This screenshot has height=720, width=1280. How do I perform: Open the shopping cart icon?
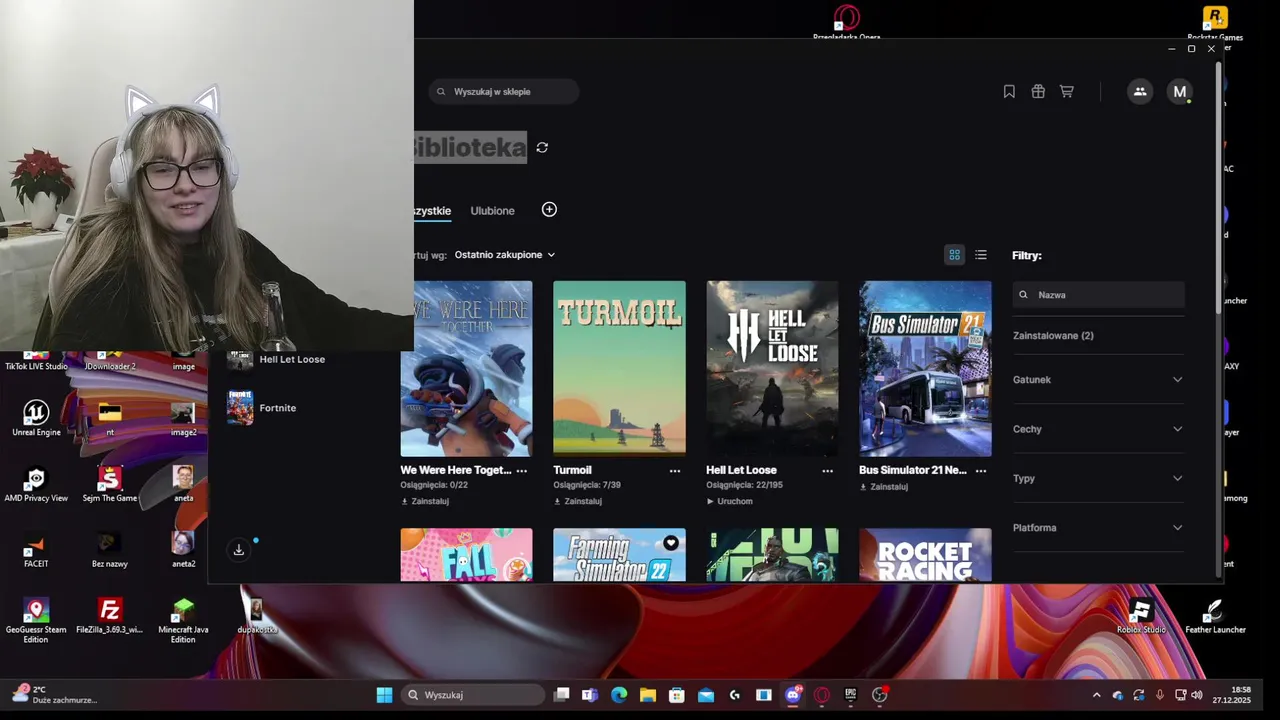tap(1067, 91)
